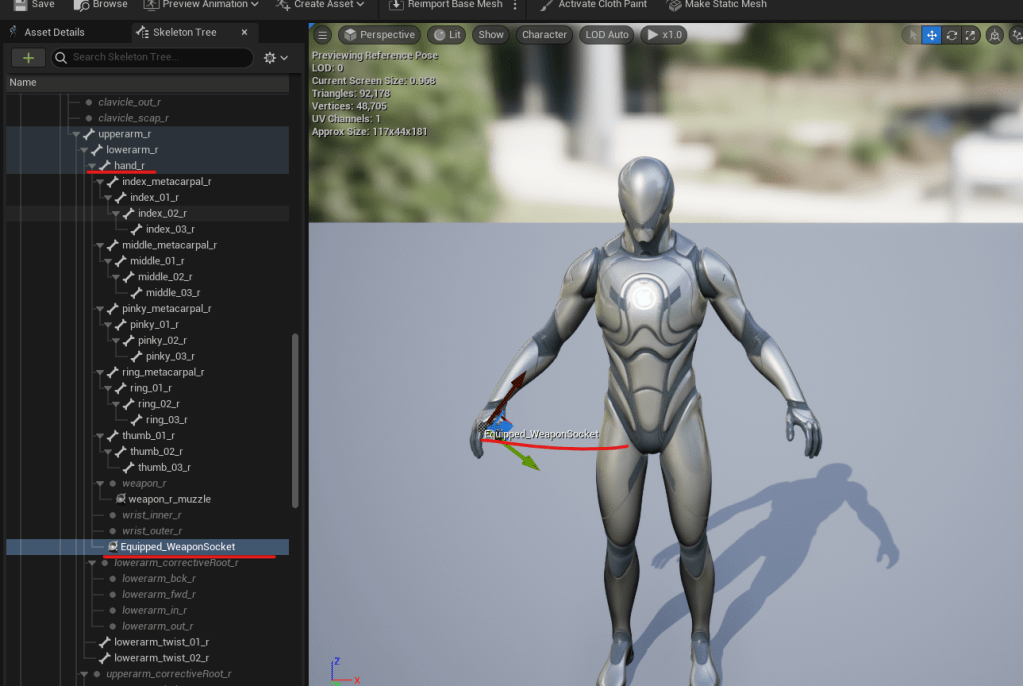Click the LOD Auto button
Image resolution: width=1023 pixels, height=686 pixels.
pos(607,35)
